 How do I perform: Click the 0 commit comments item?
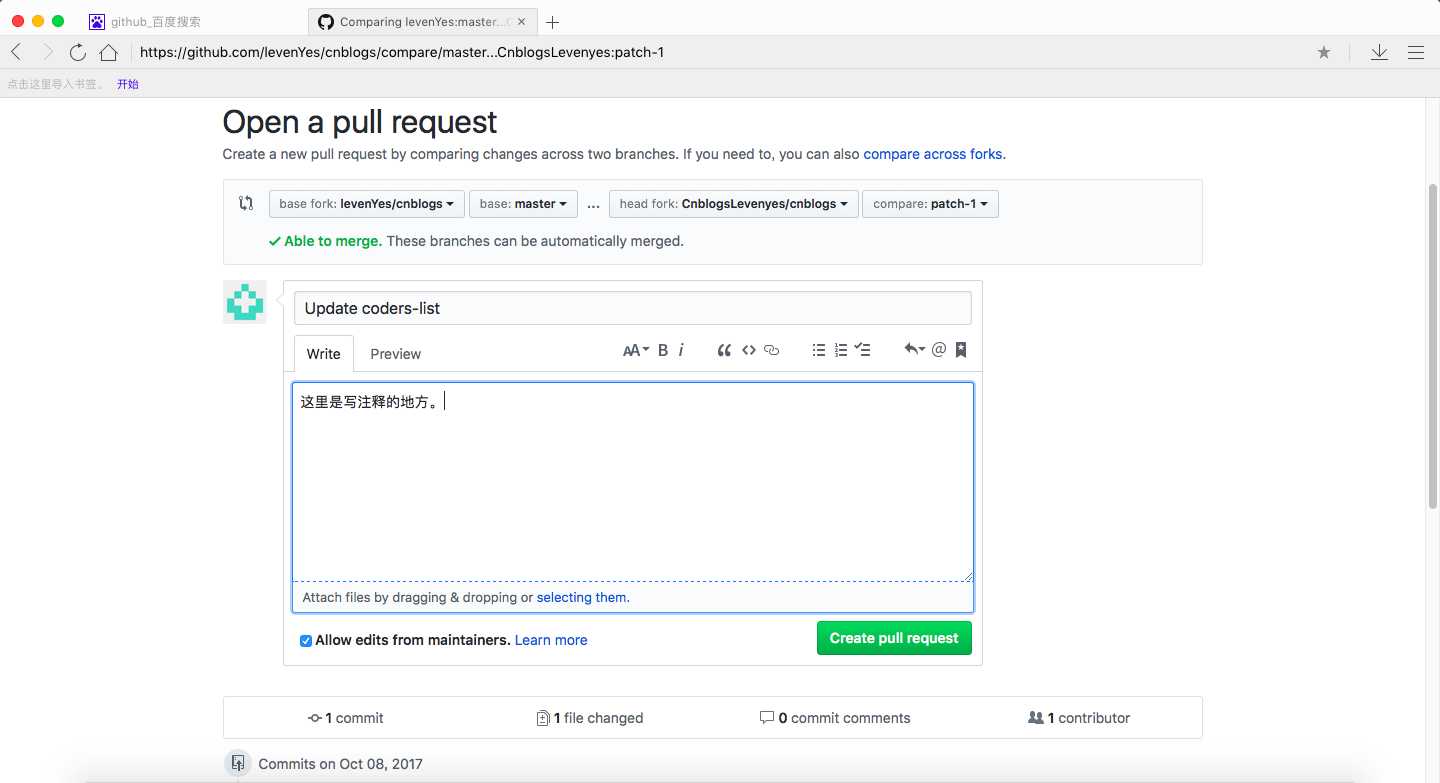point(835,718)
